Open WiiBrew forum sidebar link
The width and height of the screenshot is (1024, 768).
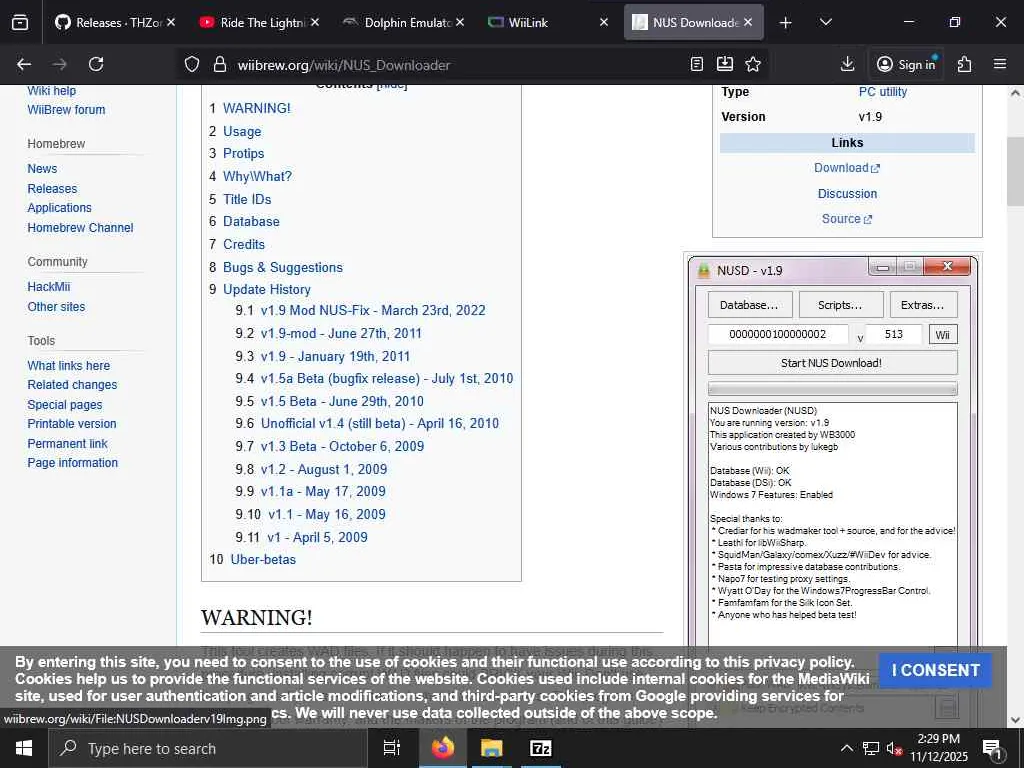click(x=66, y=110)
